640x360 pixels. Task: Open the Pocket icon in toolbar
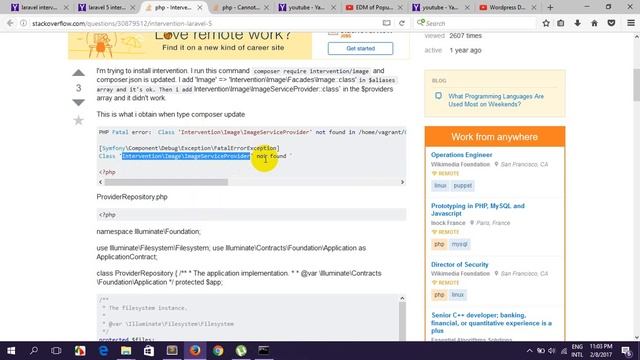[x=611, y=23]
